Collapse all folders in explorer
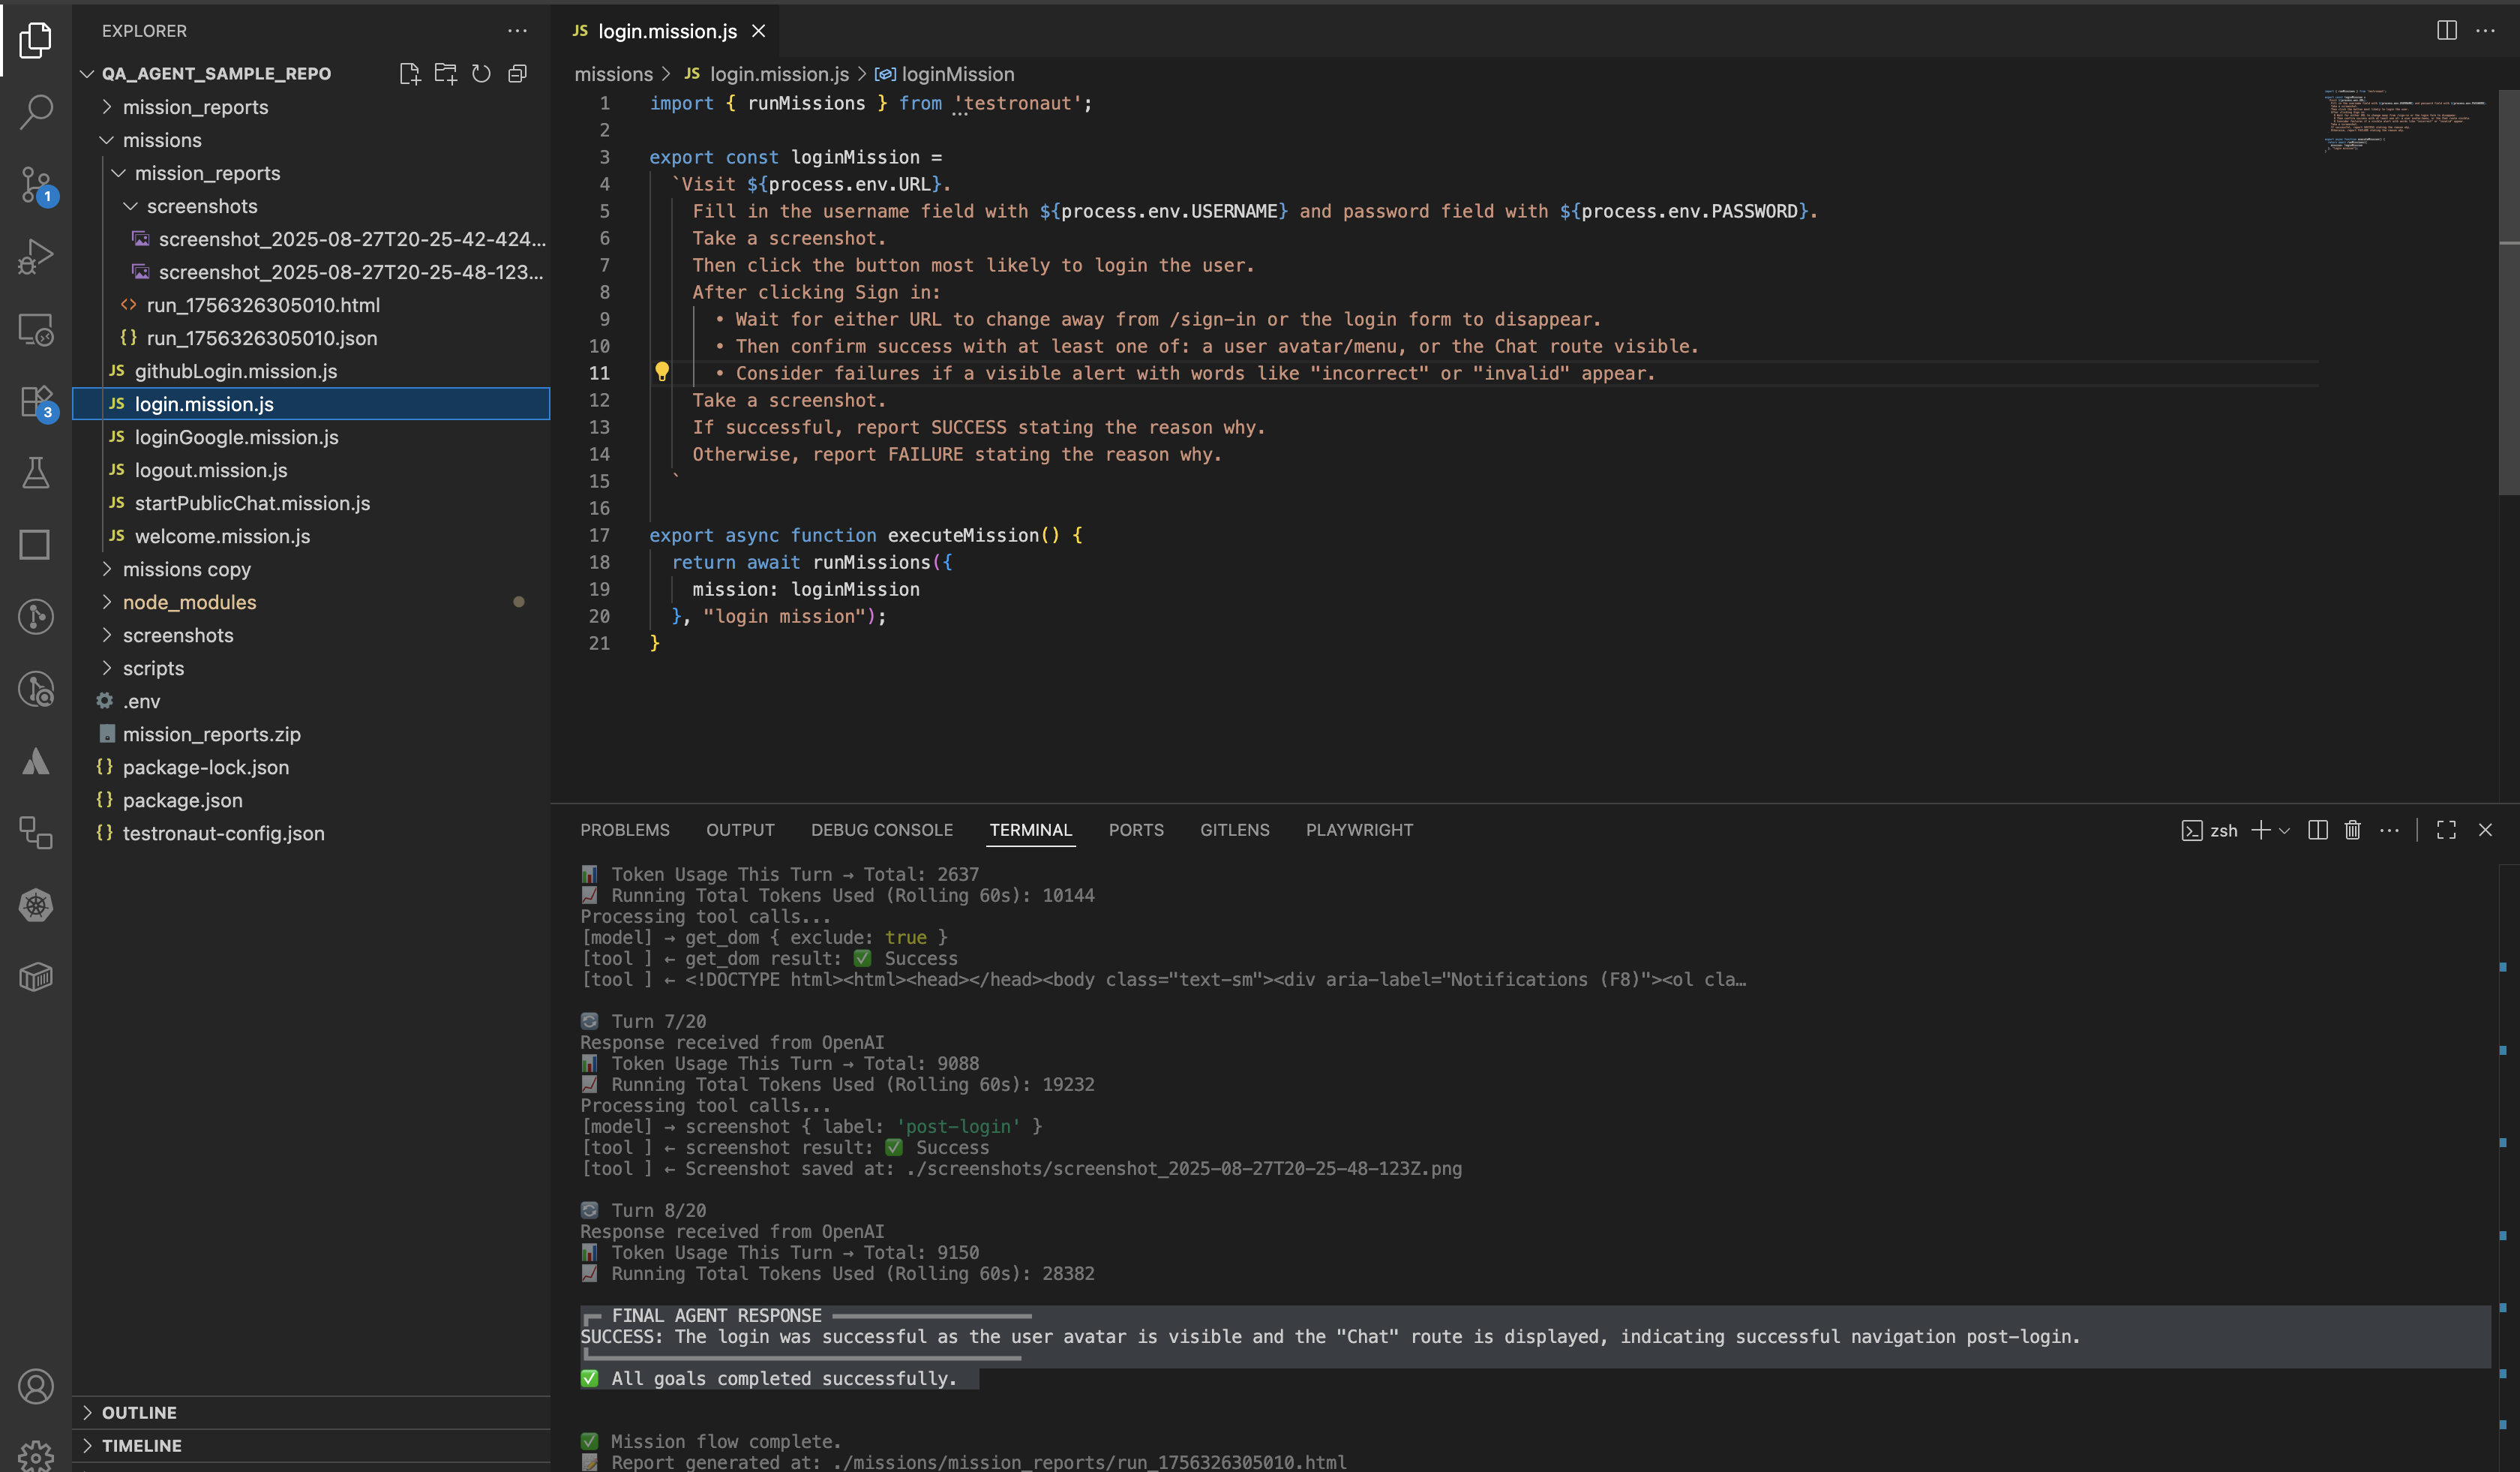The image size is (2520, 1472). pos(517,73)
